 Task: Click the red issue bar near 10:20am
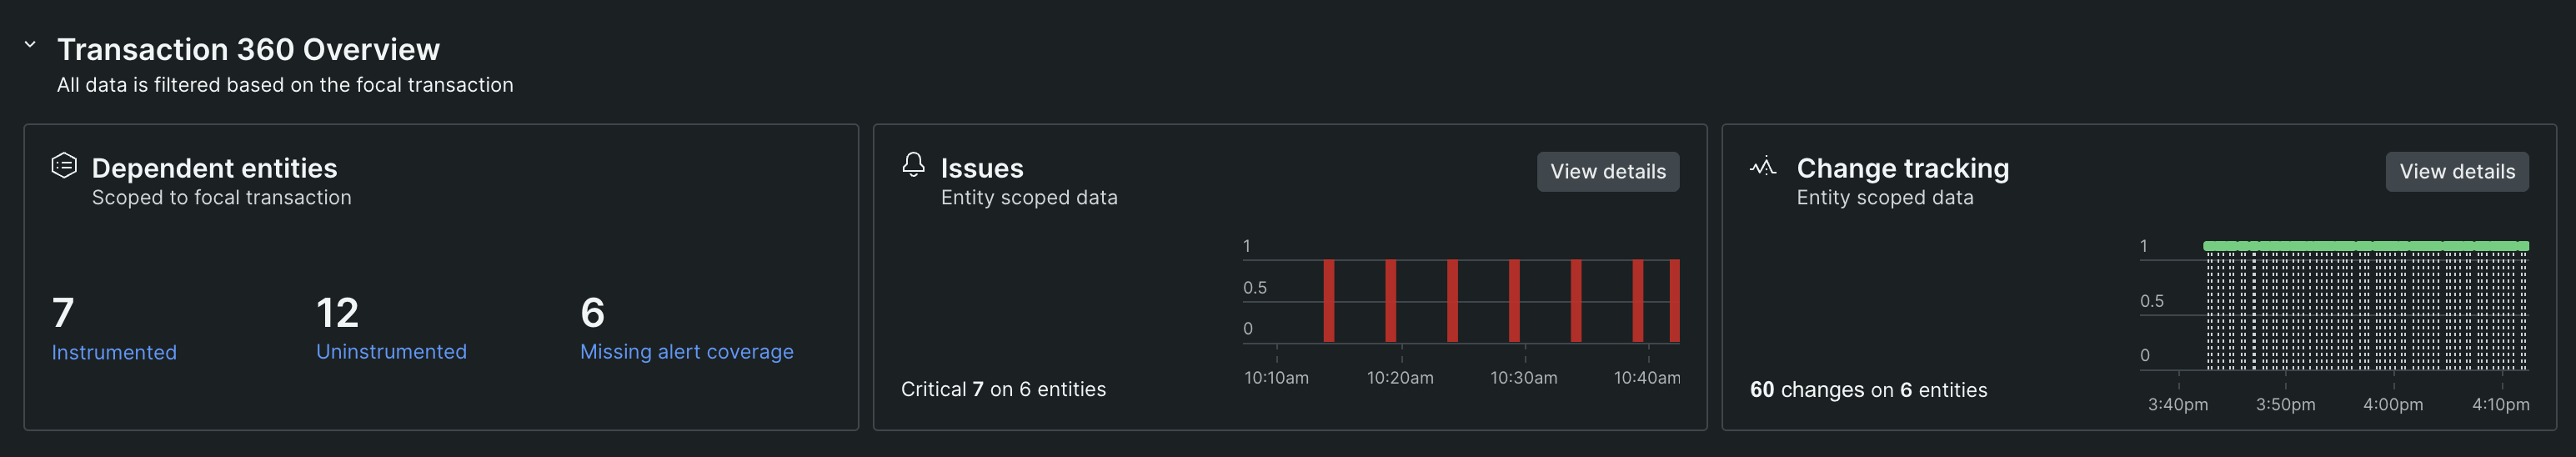coord(1390,301)
